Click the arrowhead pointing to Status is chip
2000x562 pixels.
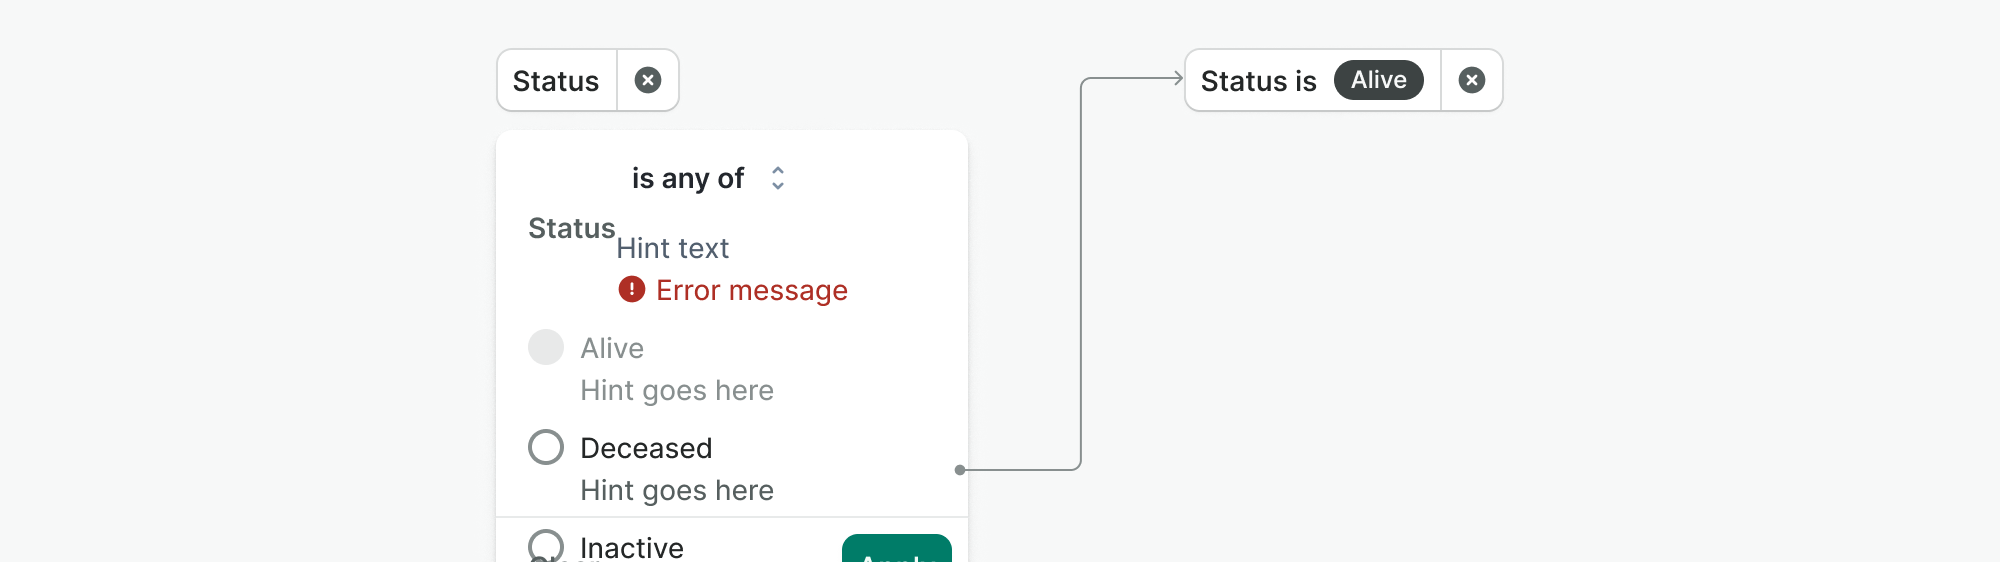point(1177,78)
